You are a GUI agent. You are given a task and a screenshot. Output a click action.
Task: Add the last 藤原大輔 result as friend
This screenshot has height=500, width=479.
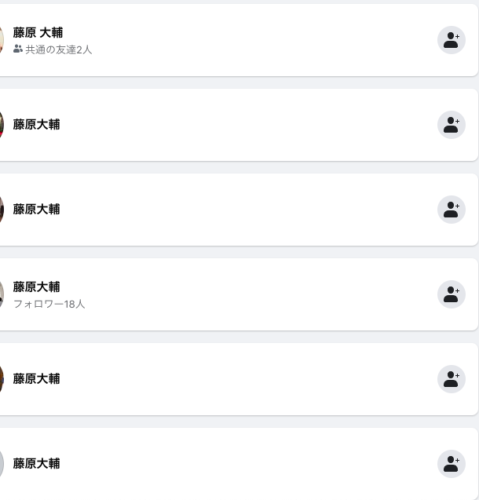click(x=451, y=464)
